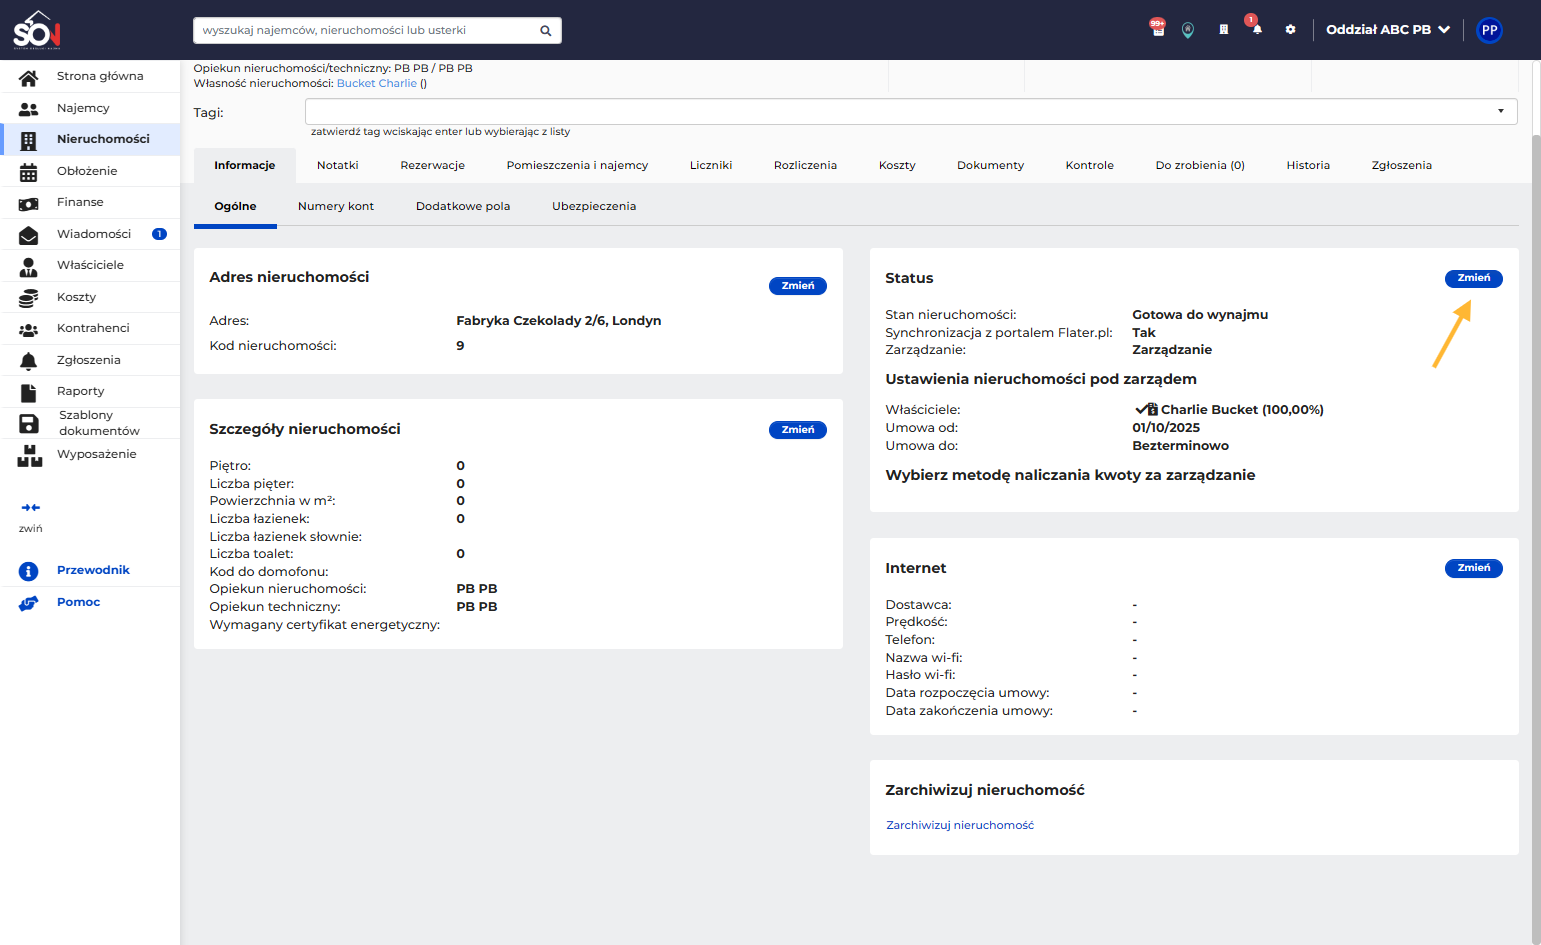Open Finanse using the banknote icon
The height and width of the screenshot is (945, 1541).
(x=29, y=203)
